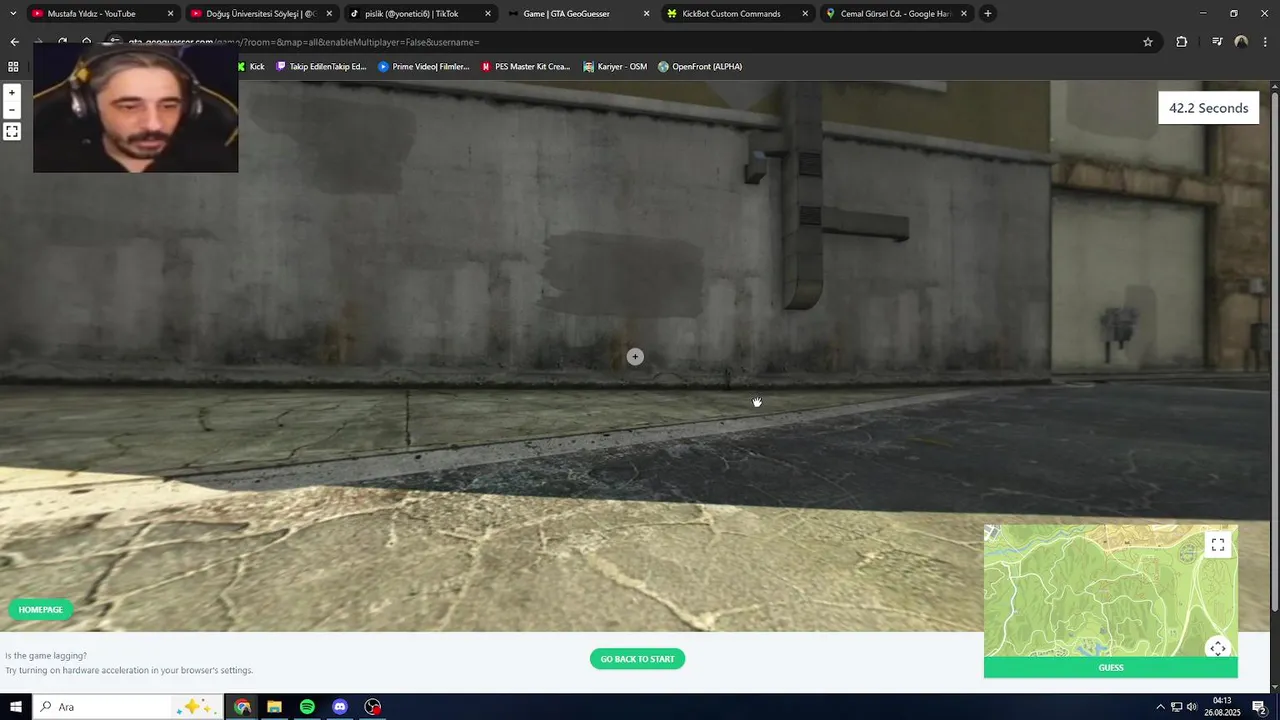Open Chrome from the taskbar
Screen dimensions: 1280x720
point(242,707)
